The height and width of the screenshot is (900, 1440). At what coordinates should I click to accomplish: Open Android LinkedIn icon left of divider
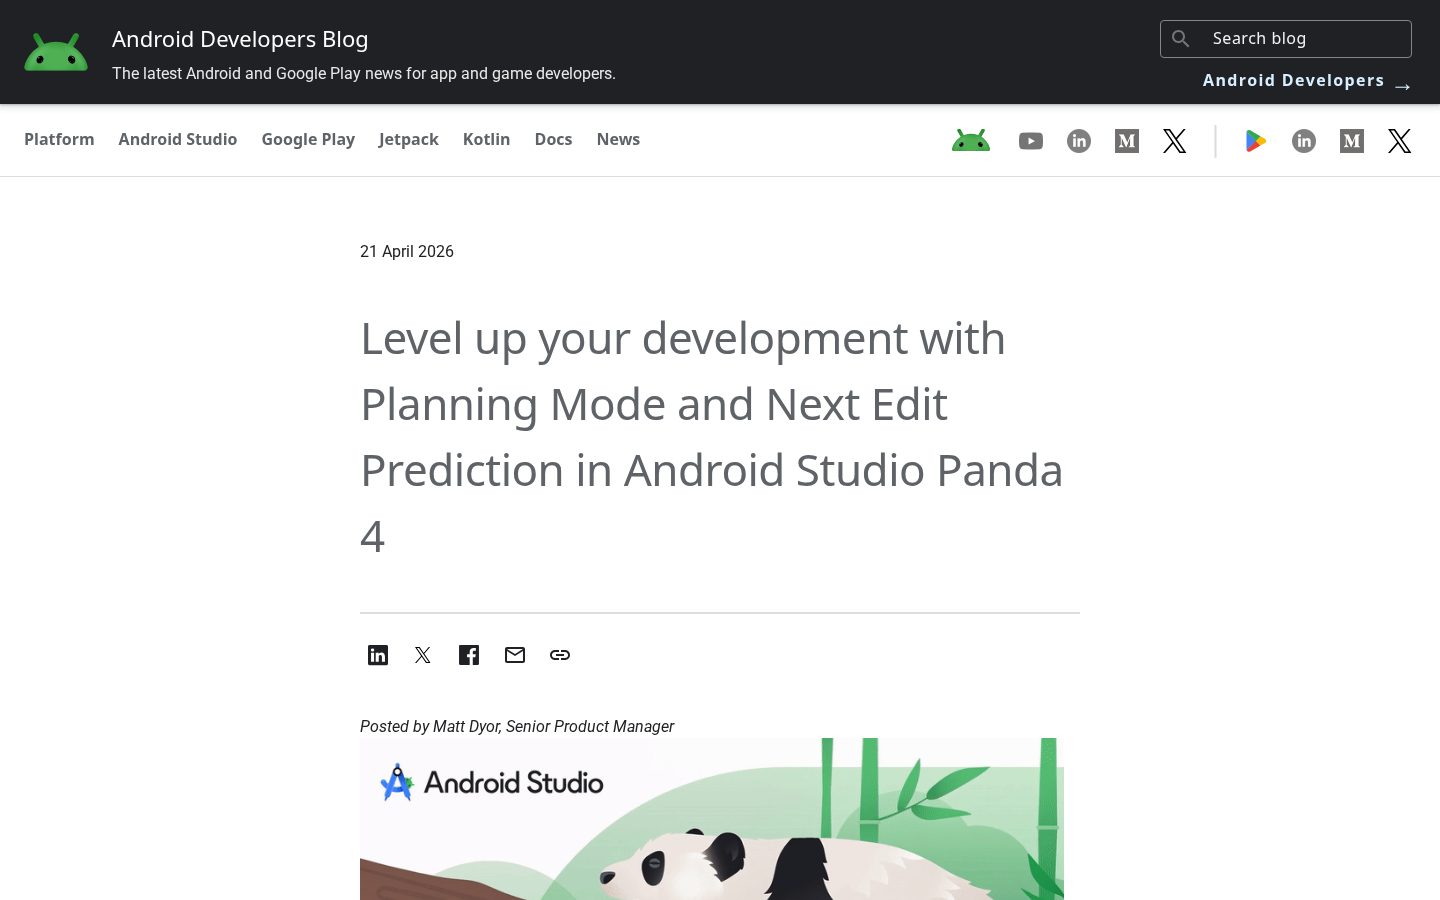pyautogui.click(x=1079, y=141)
